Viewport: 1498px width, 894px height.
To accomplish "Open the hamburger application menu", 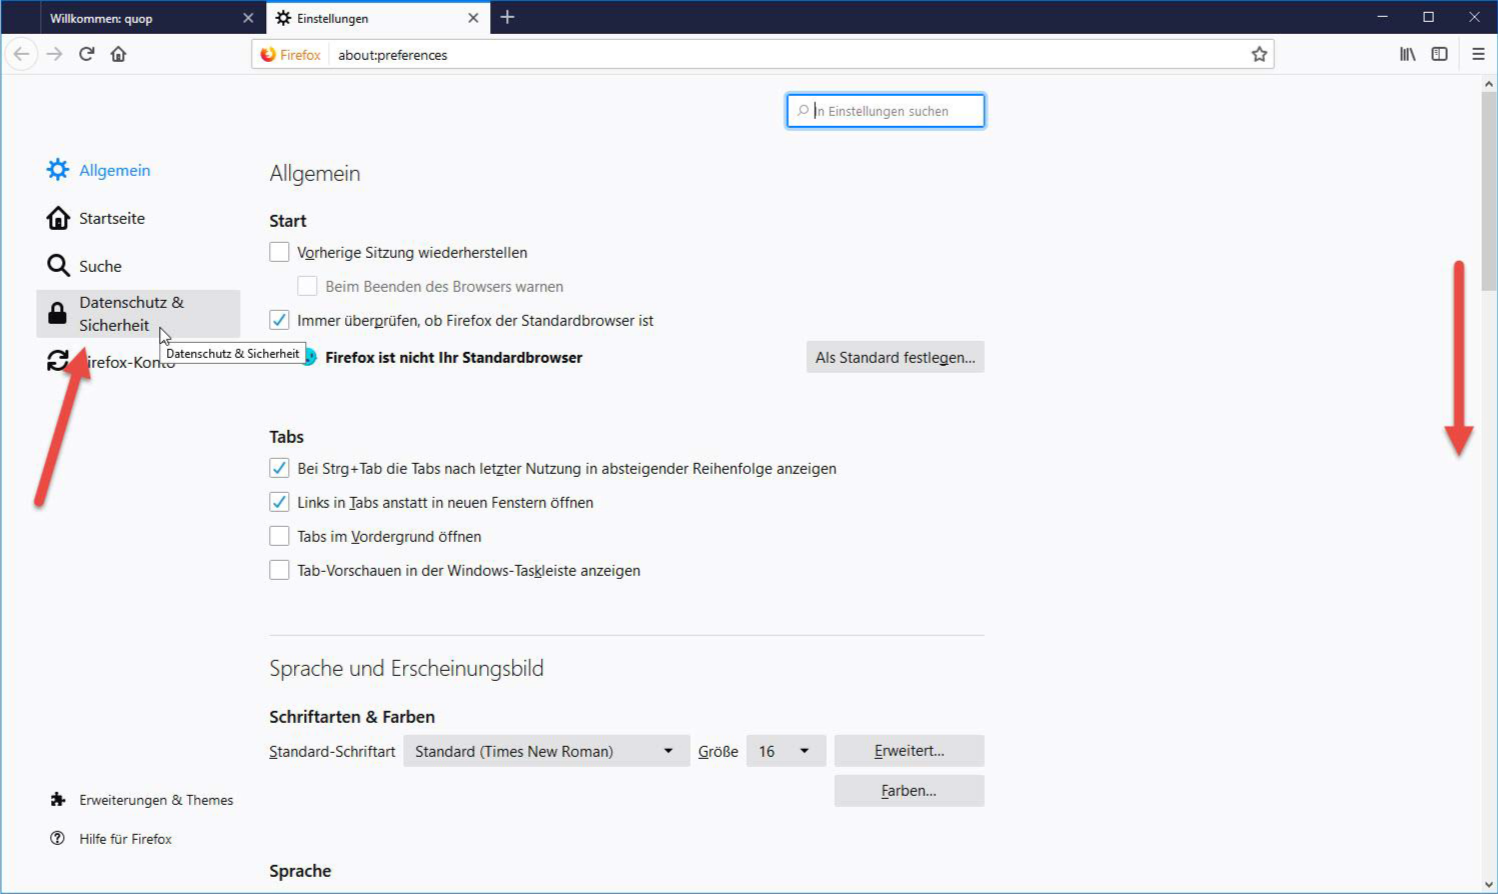I will pos(1478,54).
